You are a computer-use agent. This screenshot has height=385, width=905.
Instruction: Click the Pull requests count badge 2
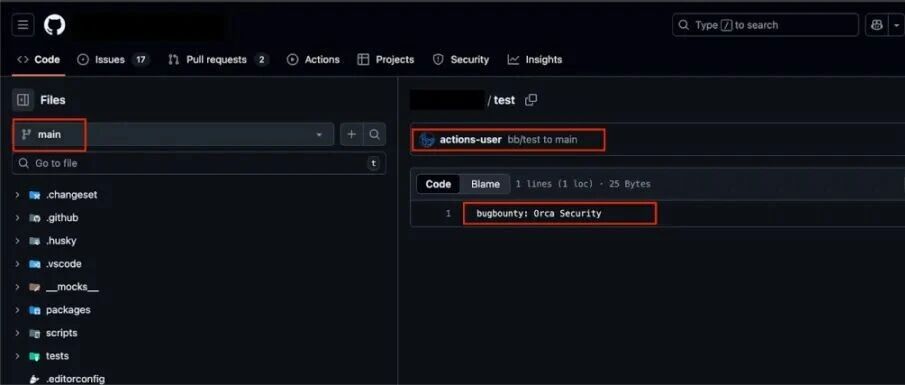(x=261, y=59)
